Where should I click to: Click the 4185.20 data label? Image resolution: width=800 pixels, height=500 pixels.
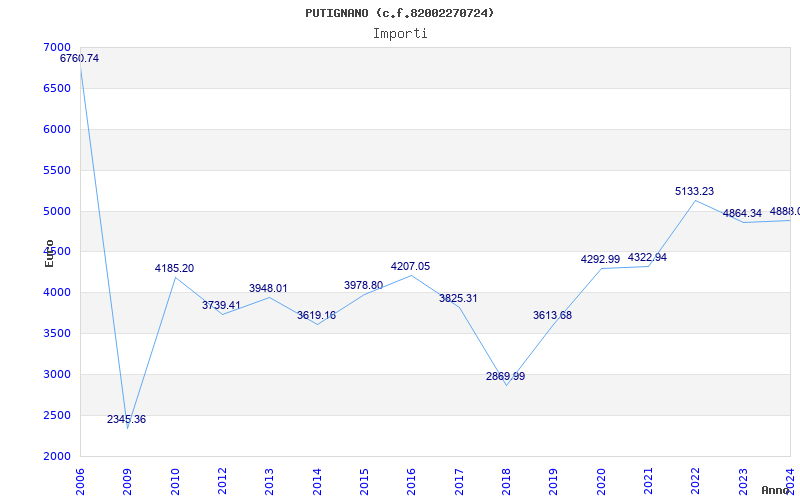[175, 269]
